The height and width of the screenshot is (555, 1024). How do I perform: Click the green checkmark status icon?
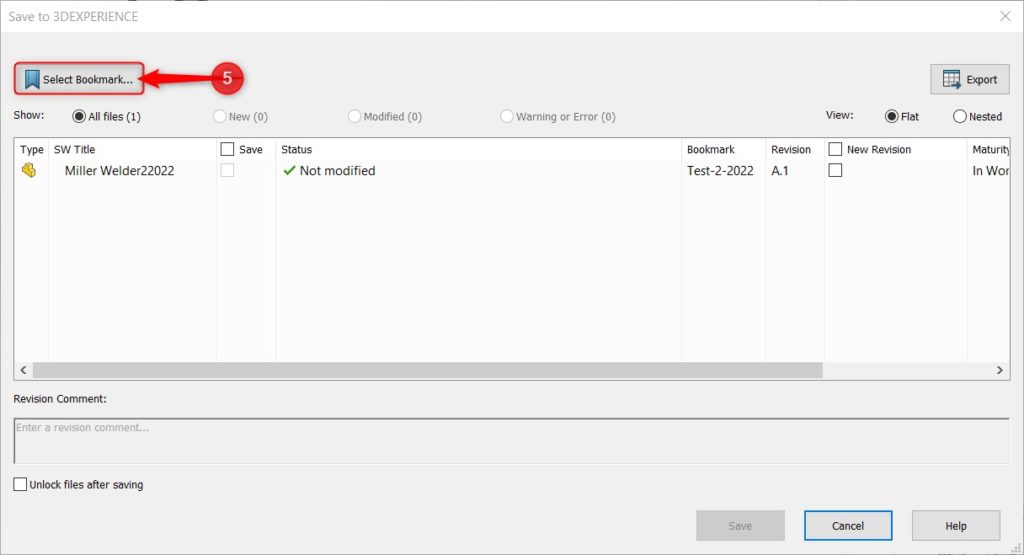(x=289, y=170)
